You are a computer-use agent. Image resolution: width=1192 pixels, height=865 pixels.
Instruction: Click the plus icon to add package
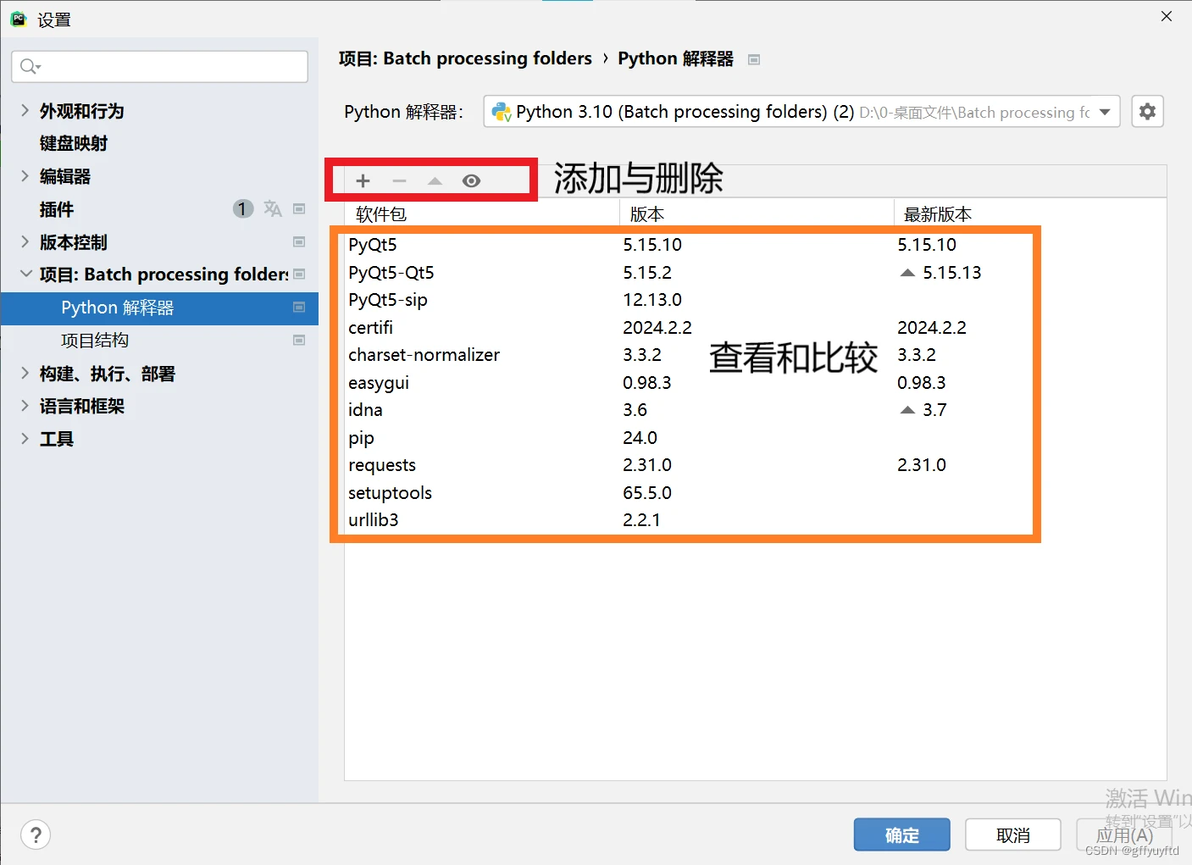(x=363, y=181)
